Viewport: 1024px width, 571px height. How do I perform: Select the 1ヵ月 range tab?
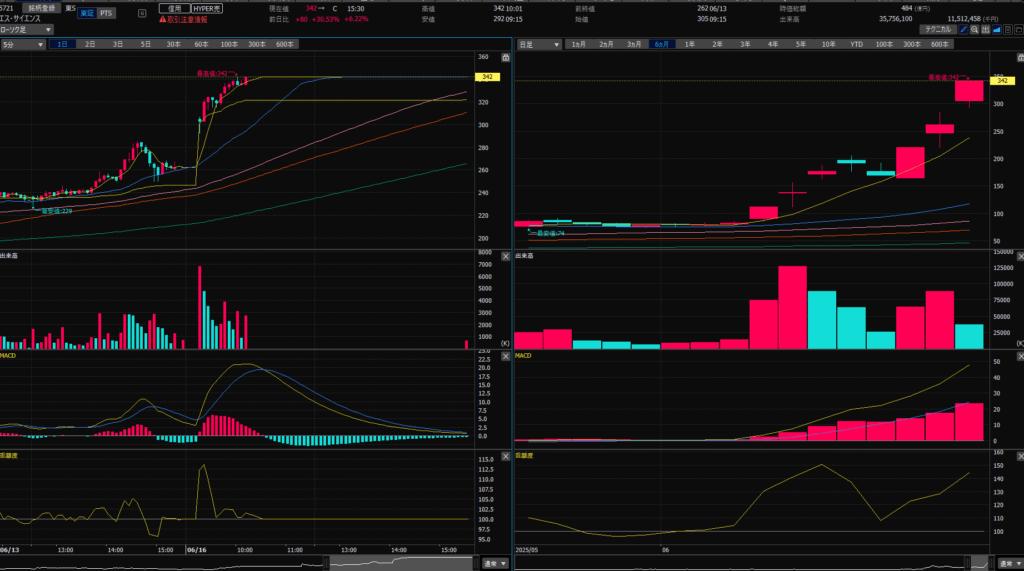(579, 44)
